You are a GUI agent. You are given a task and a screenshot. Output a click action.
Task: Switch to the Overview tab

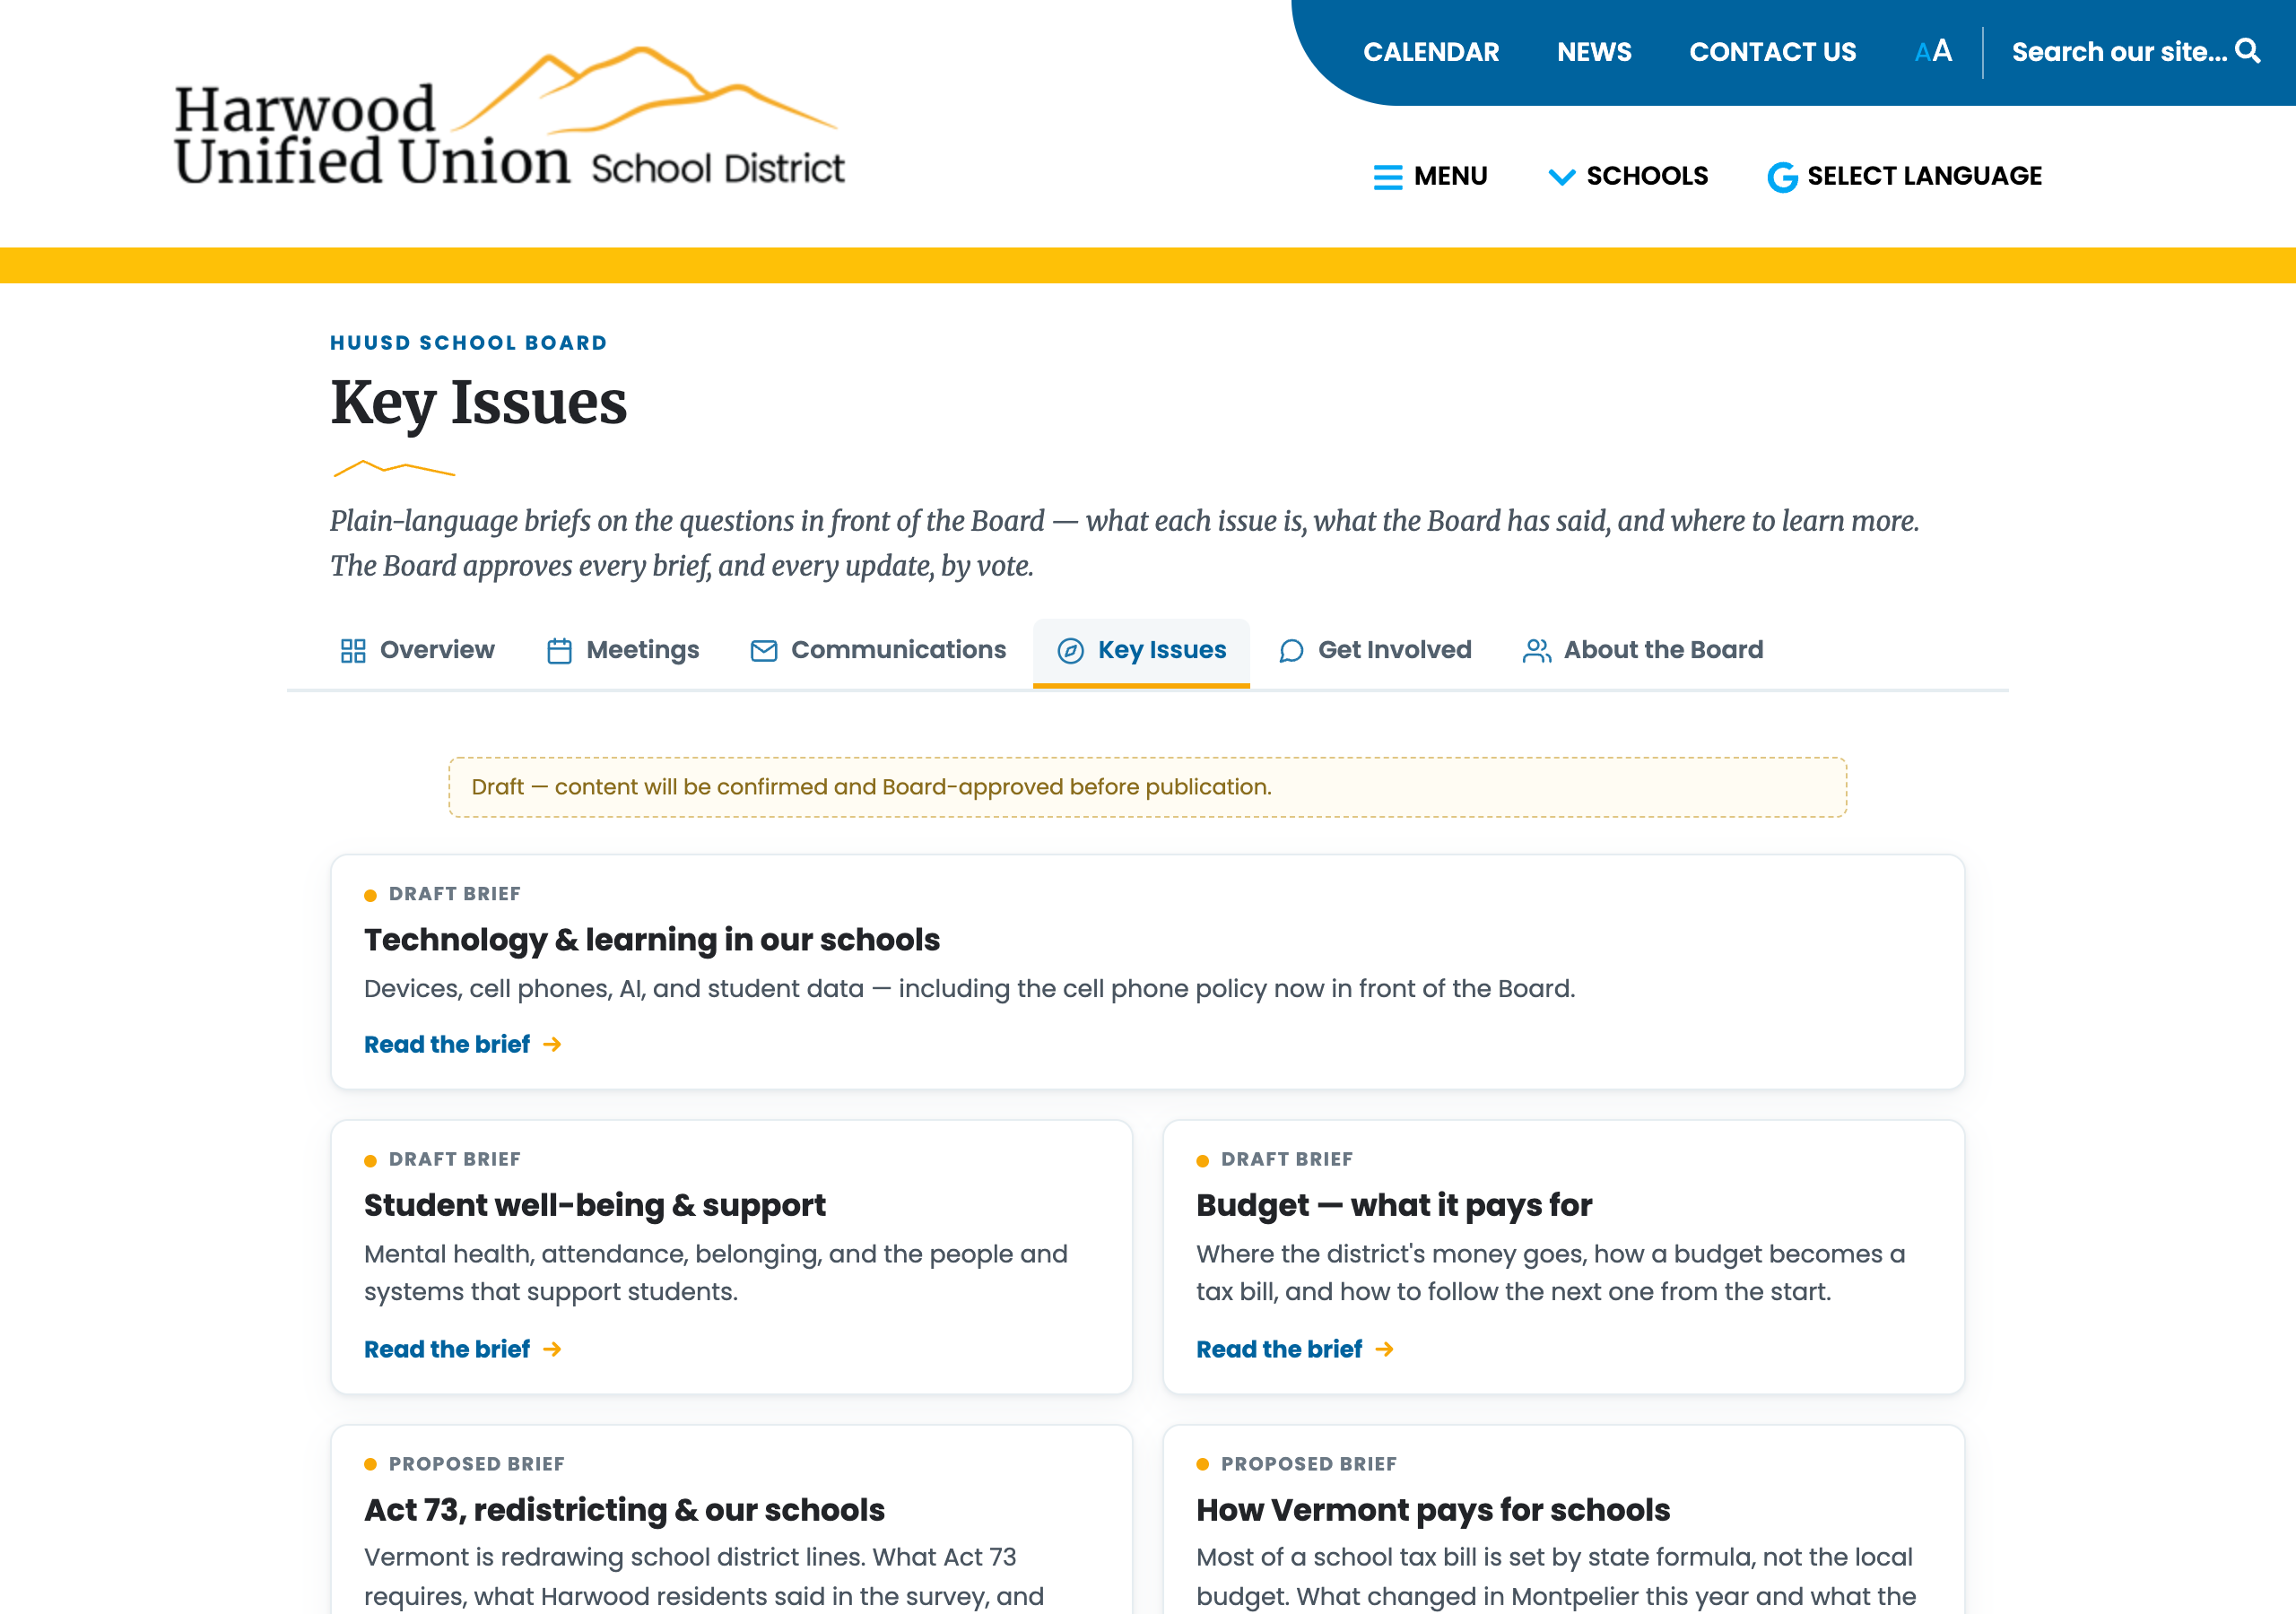coord(417,651)
